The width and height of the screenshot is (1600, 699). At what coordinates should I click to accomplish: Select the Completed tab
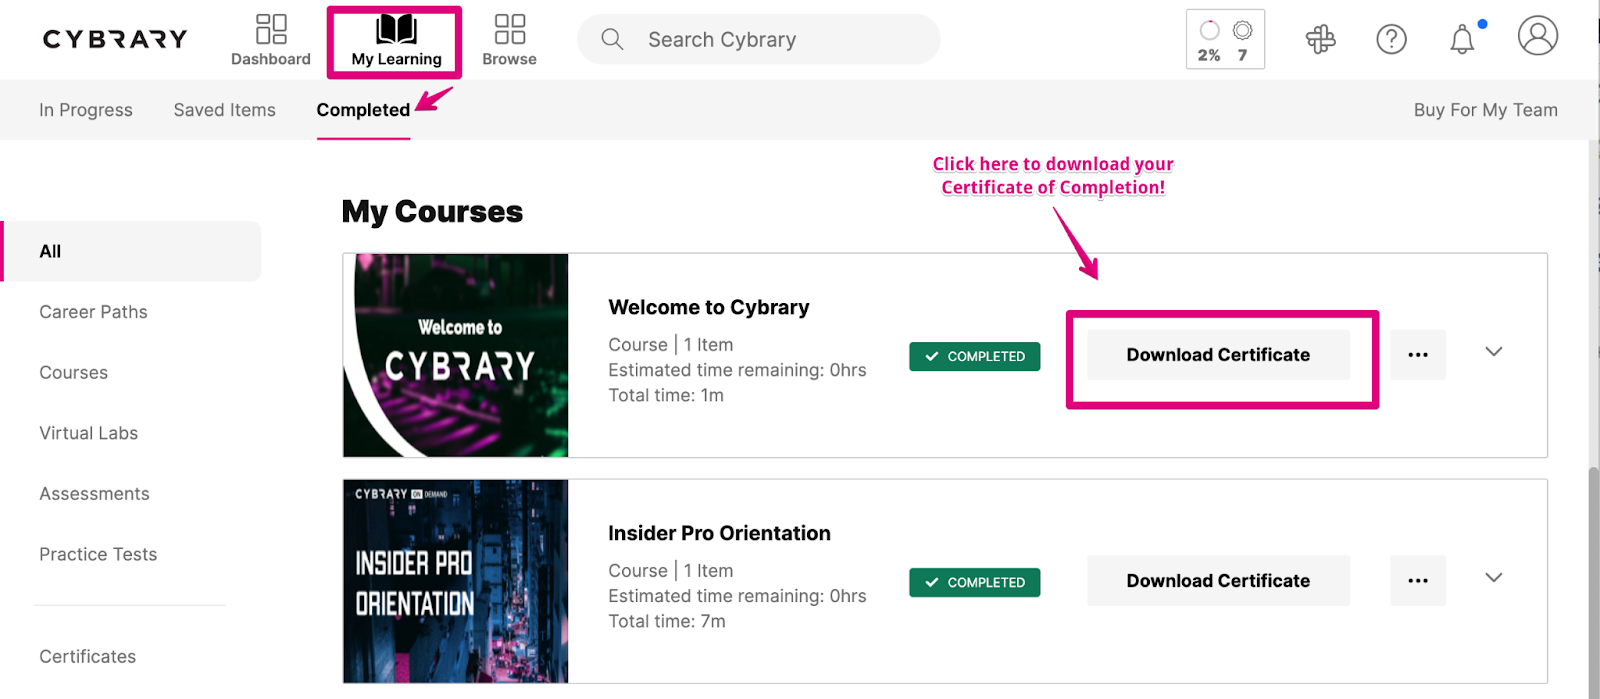(x=363, y=110)
